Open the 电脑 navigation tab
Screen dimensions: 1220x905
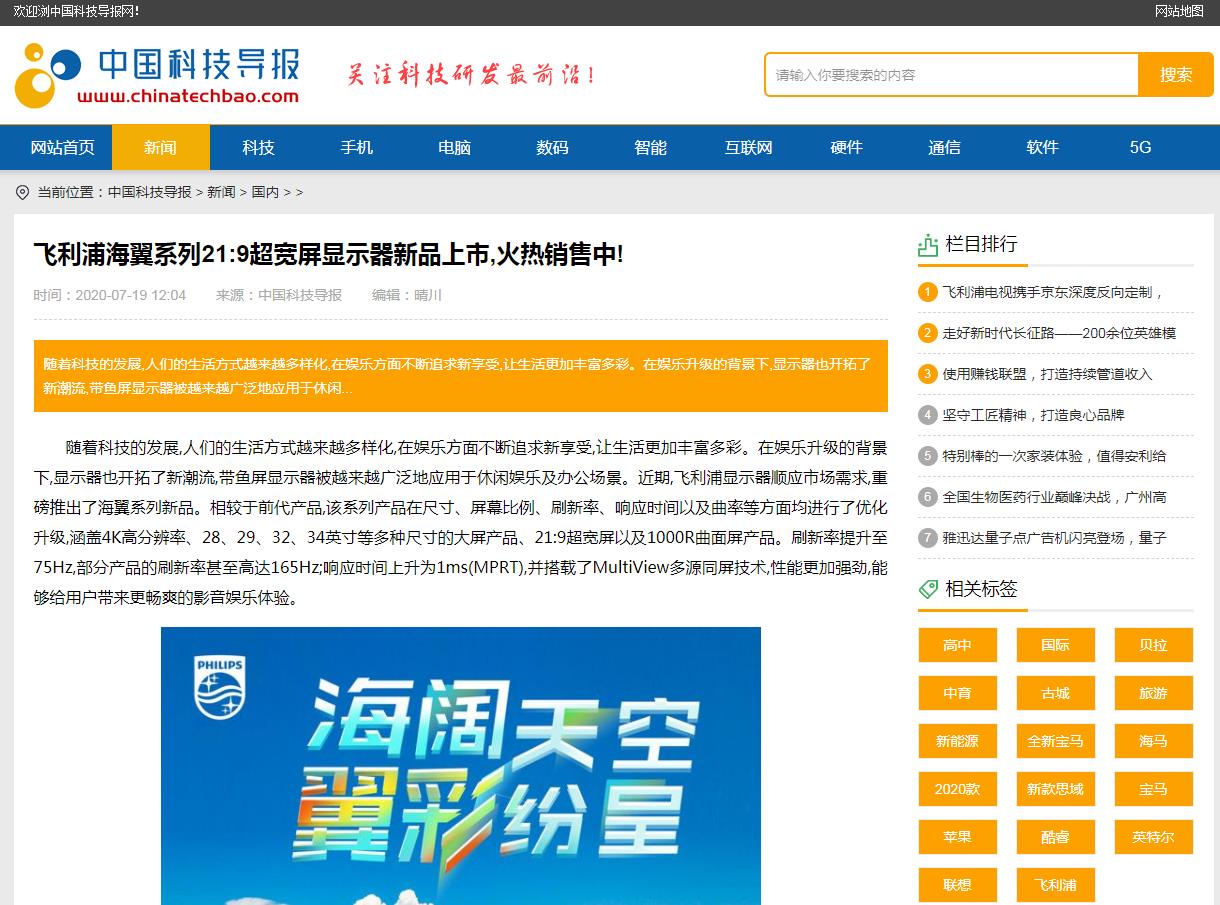point(455,148)
